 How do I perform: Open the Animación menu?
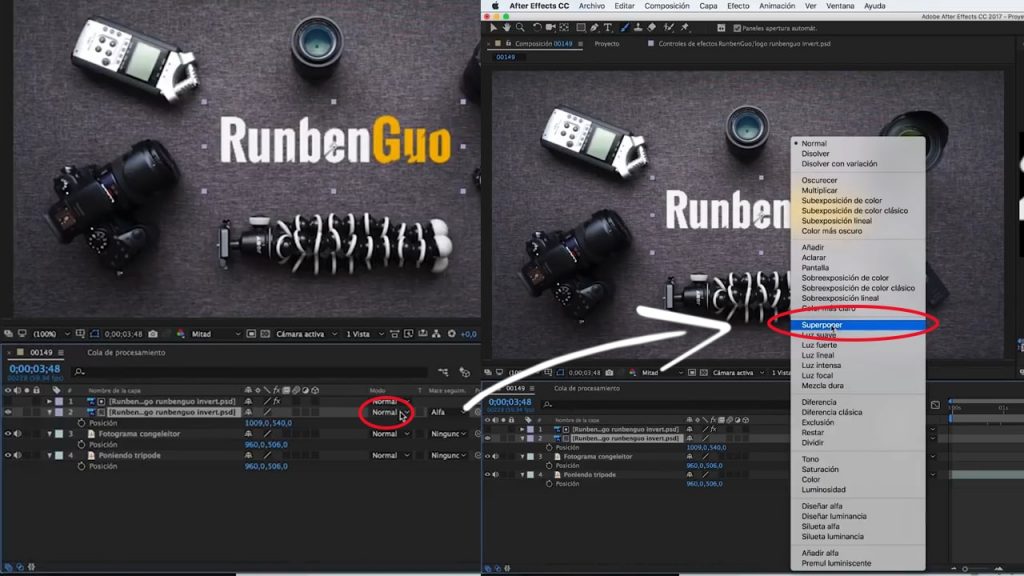pyautogui.click(x=776, y=6)
